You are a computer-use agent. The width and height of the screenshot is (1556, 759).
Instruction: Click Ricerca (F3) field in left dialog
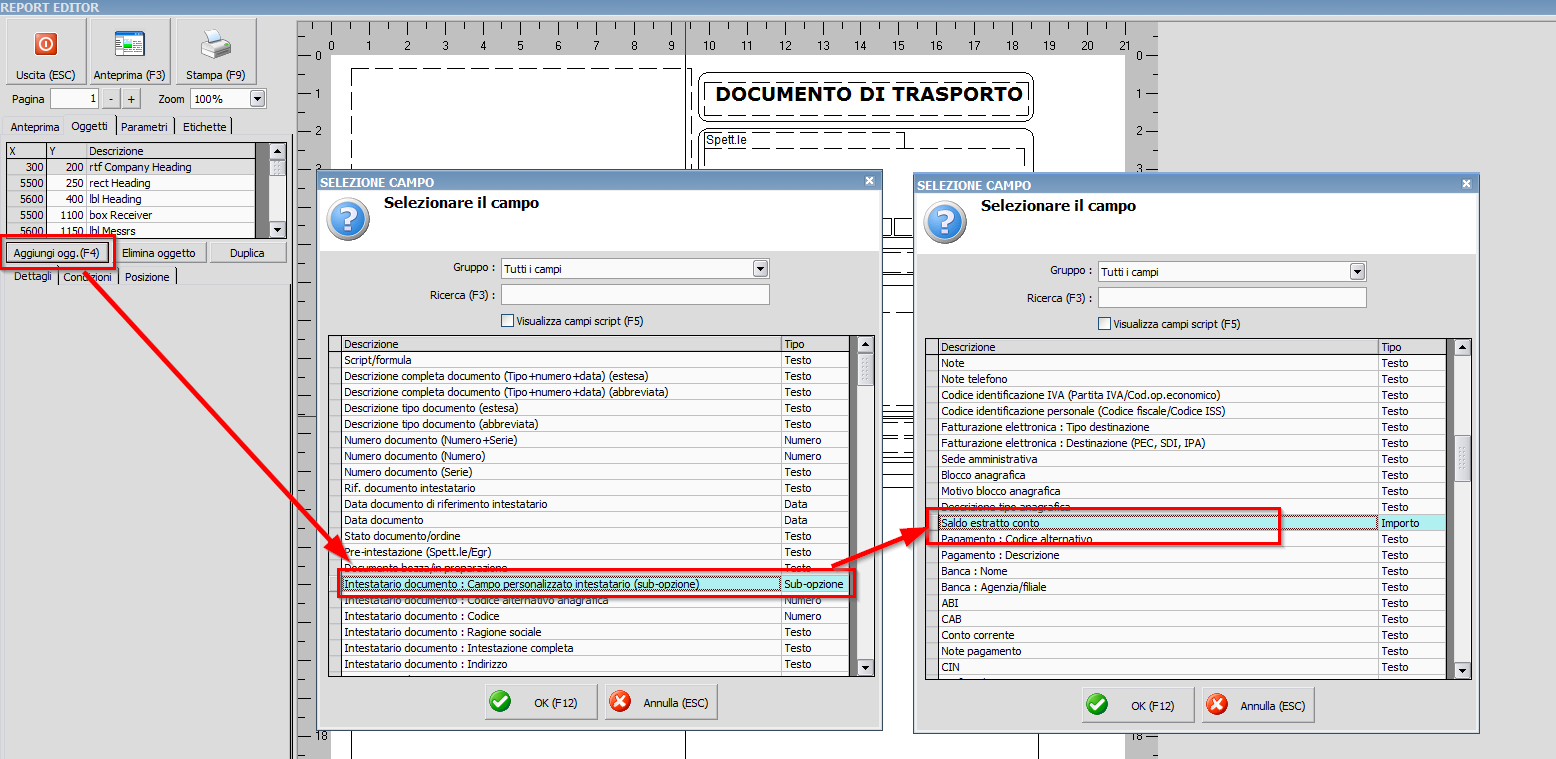click(635, 294)
